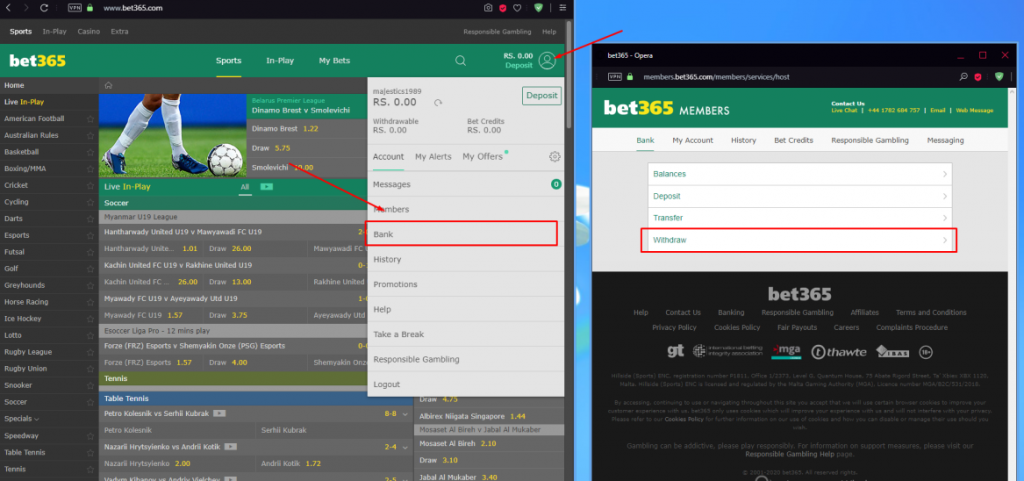Image resolution: width=1024 pixels, height=481 pixels.
Task: Open the Messaging members tab
Action: pyautogui.click(x=945, y=140)
